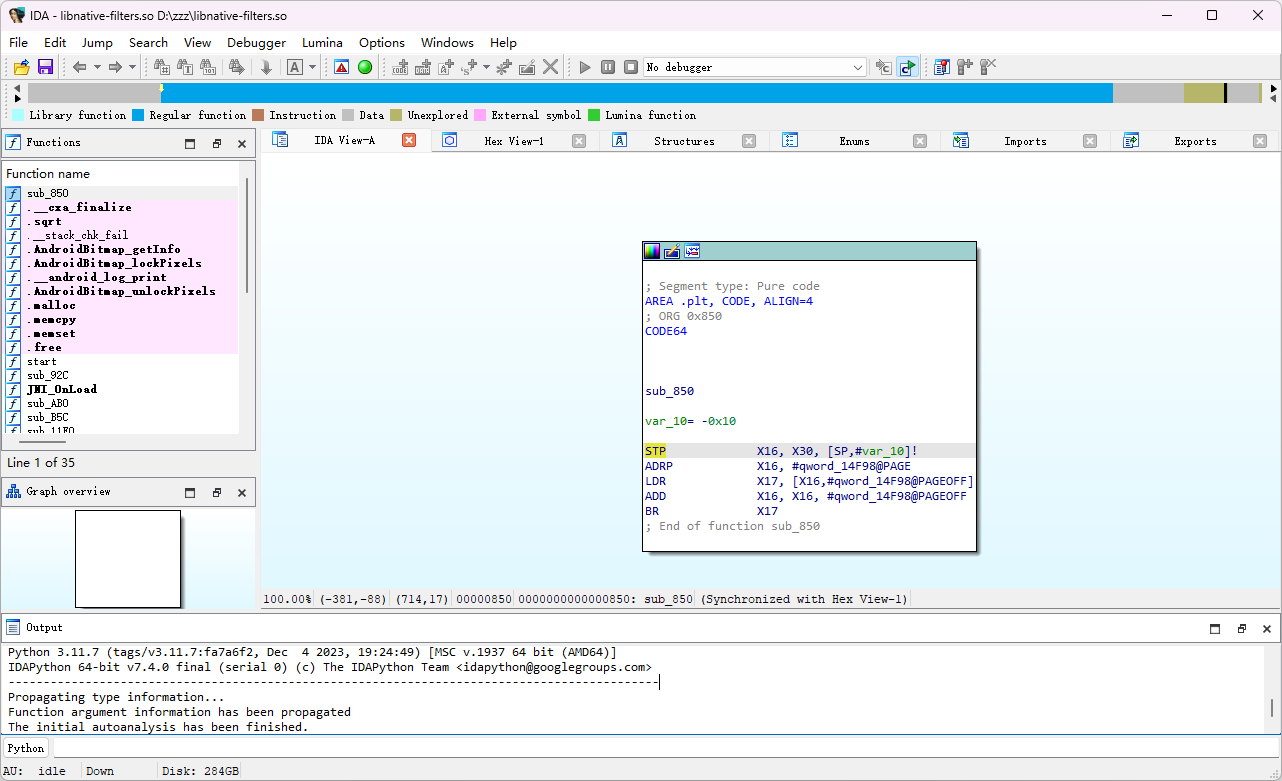This screenshot has width=1282, height=781.
Task: Switch to the Exports tab
Action: 1195,141
